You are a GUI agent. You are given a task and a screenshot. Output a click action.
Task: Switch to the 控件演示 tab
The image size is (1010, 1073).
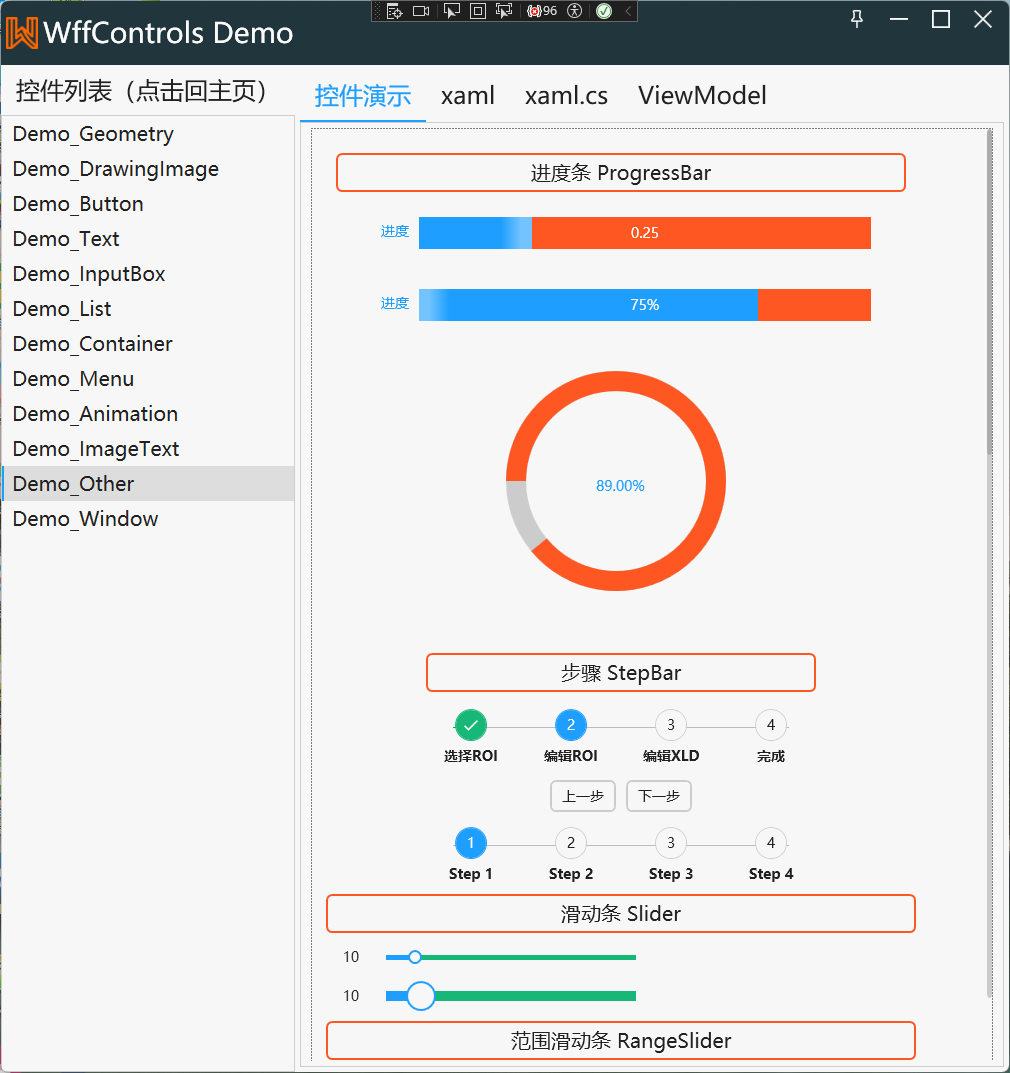point(363,96)
